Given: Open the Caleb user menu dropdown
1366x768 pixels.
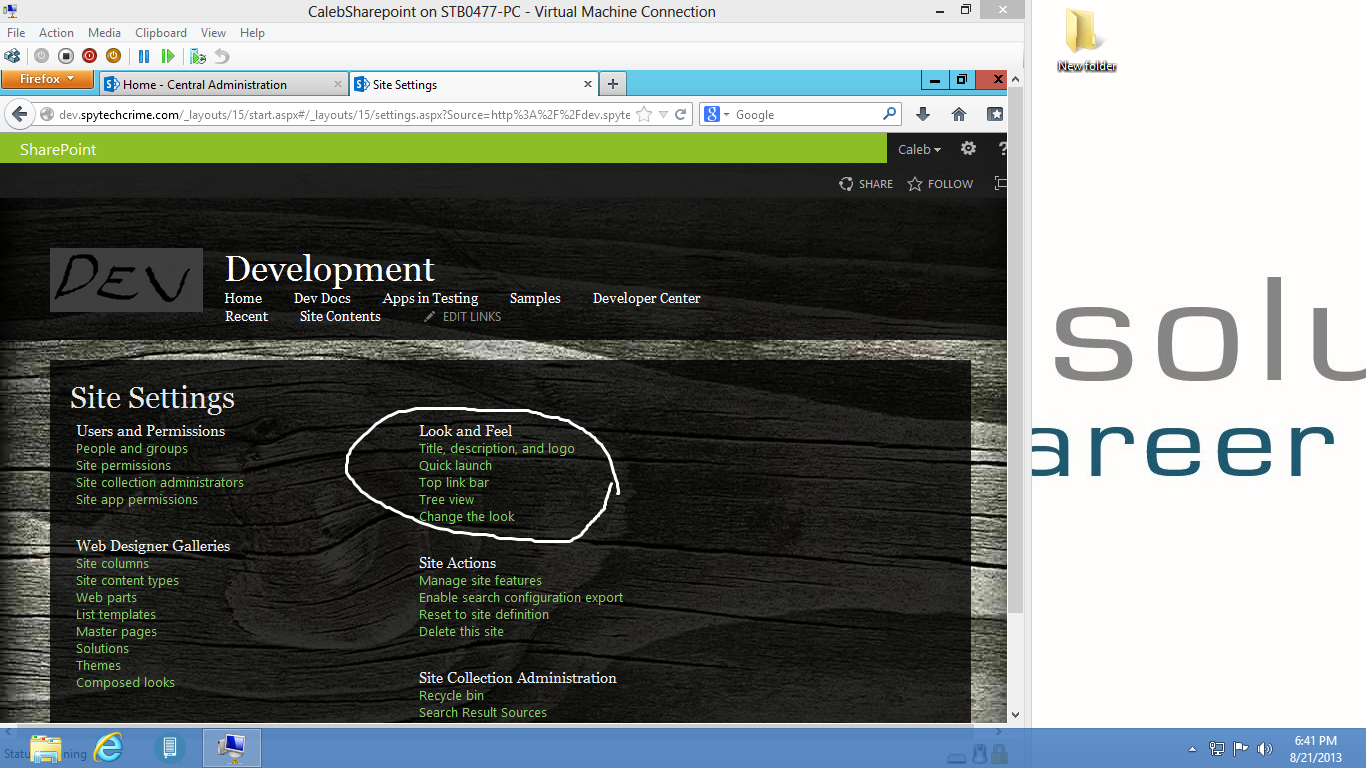Looking at the screenshot, I should pyautogui.click(x=920, y=149).
